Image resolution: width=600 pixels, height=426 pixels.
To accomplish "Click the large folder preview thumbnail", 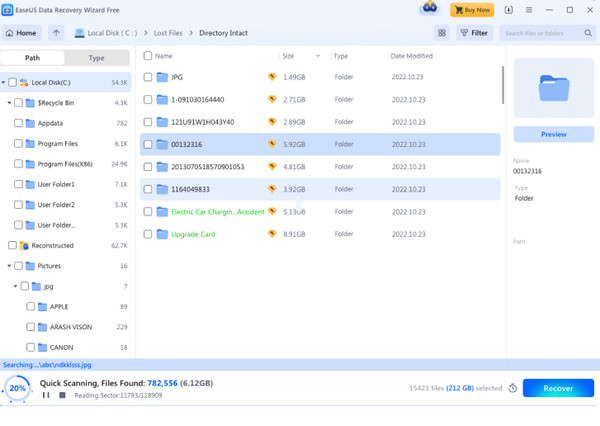I will tap(553, 88).
